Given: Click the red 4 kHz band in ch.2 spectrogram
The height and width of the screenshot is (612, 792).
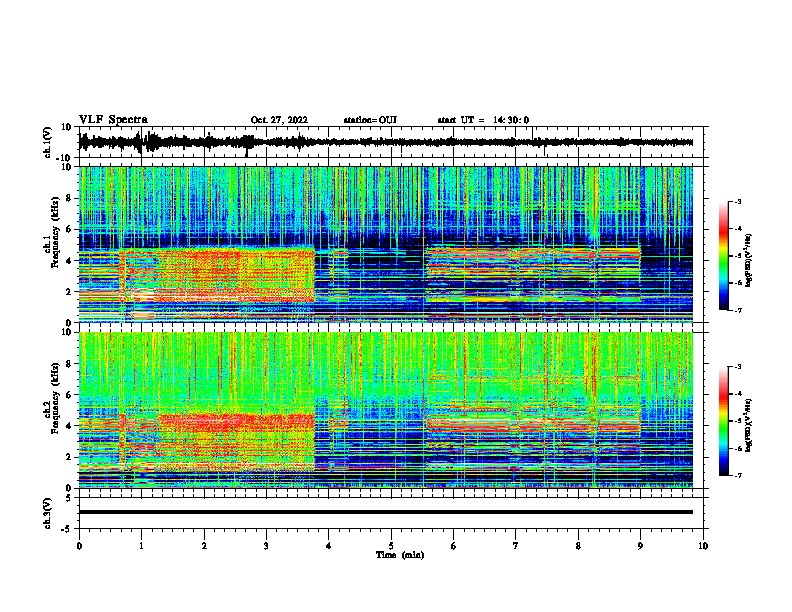Looking at the screenshot, I should point(237,422).
